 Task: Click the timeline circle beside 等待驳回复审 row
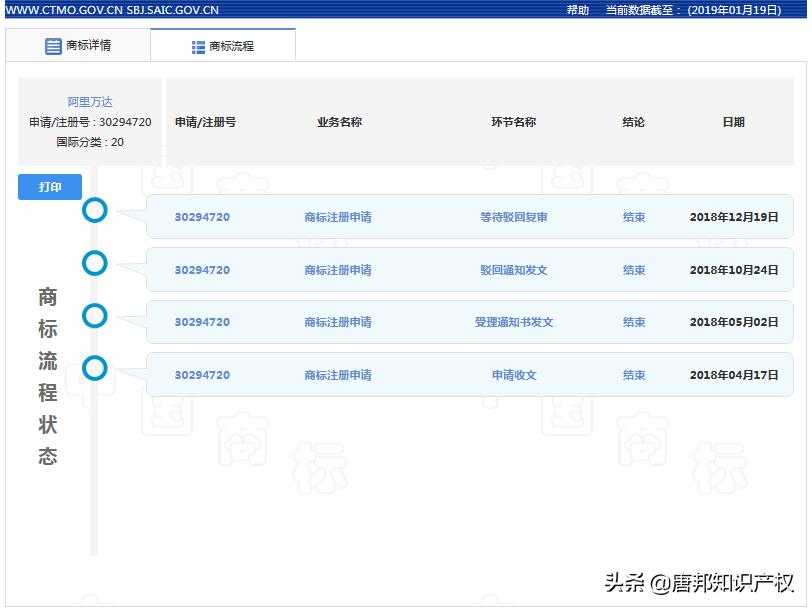coord(94,211)
